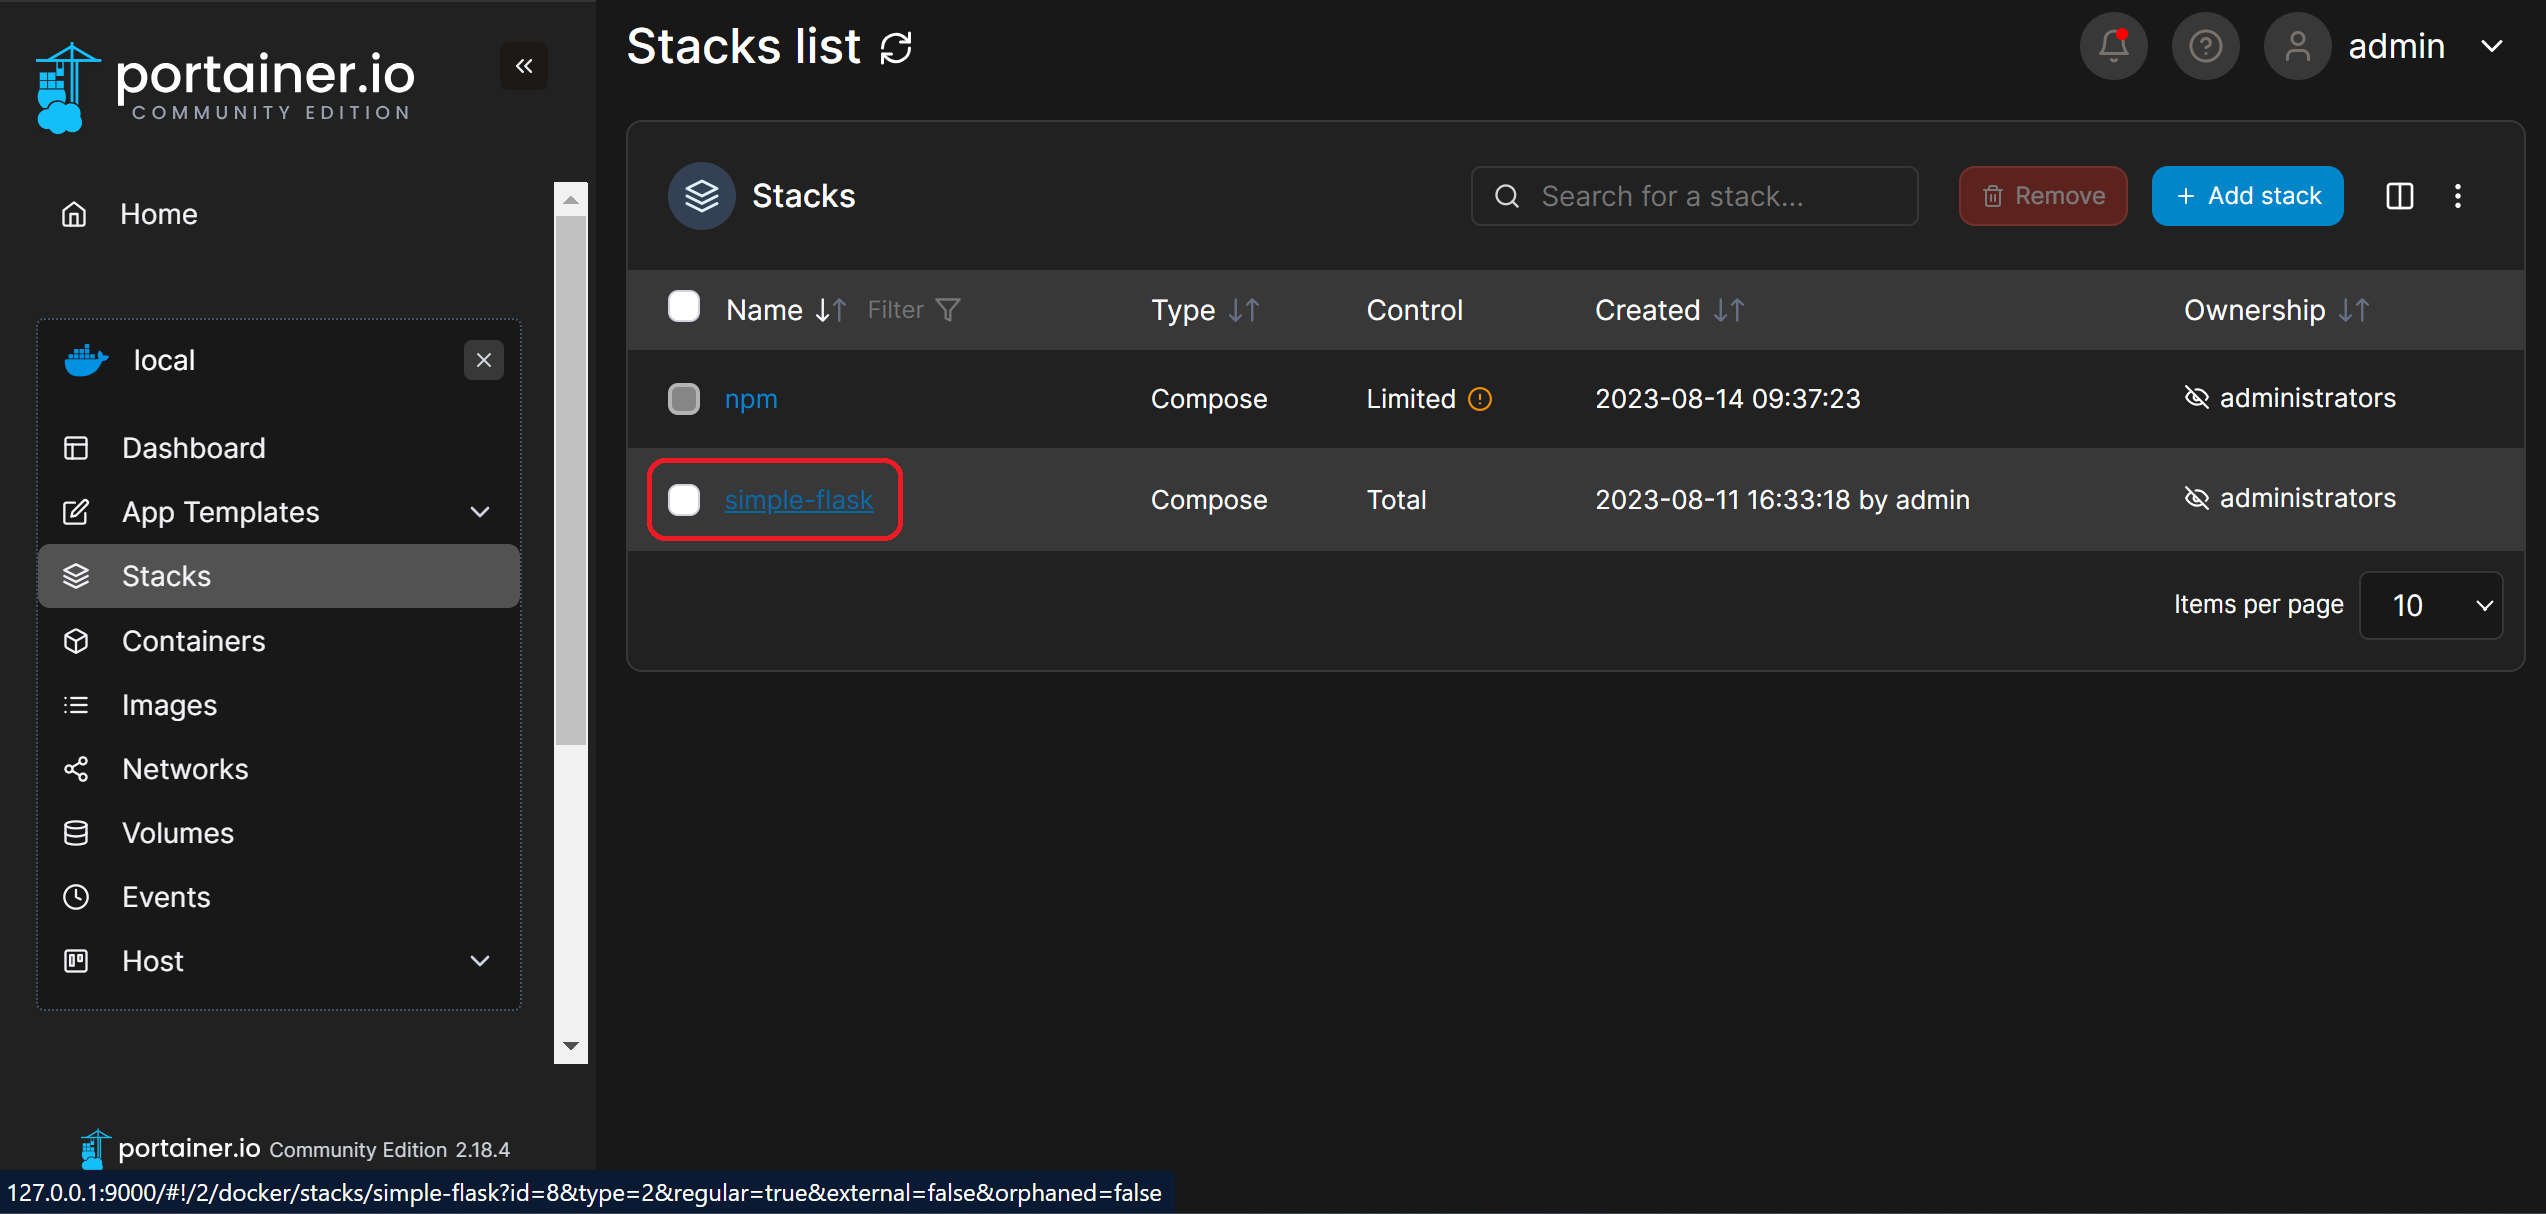Click the Limited control warning icon
This screenshot has width=2546, height=1214.
pyautogui.click(x=1479, y=399)
